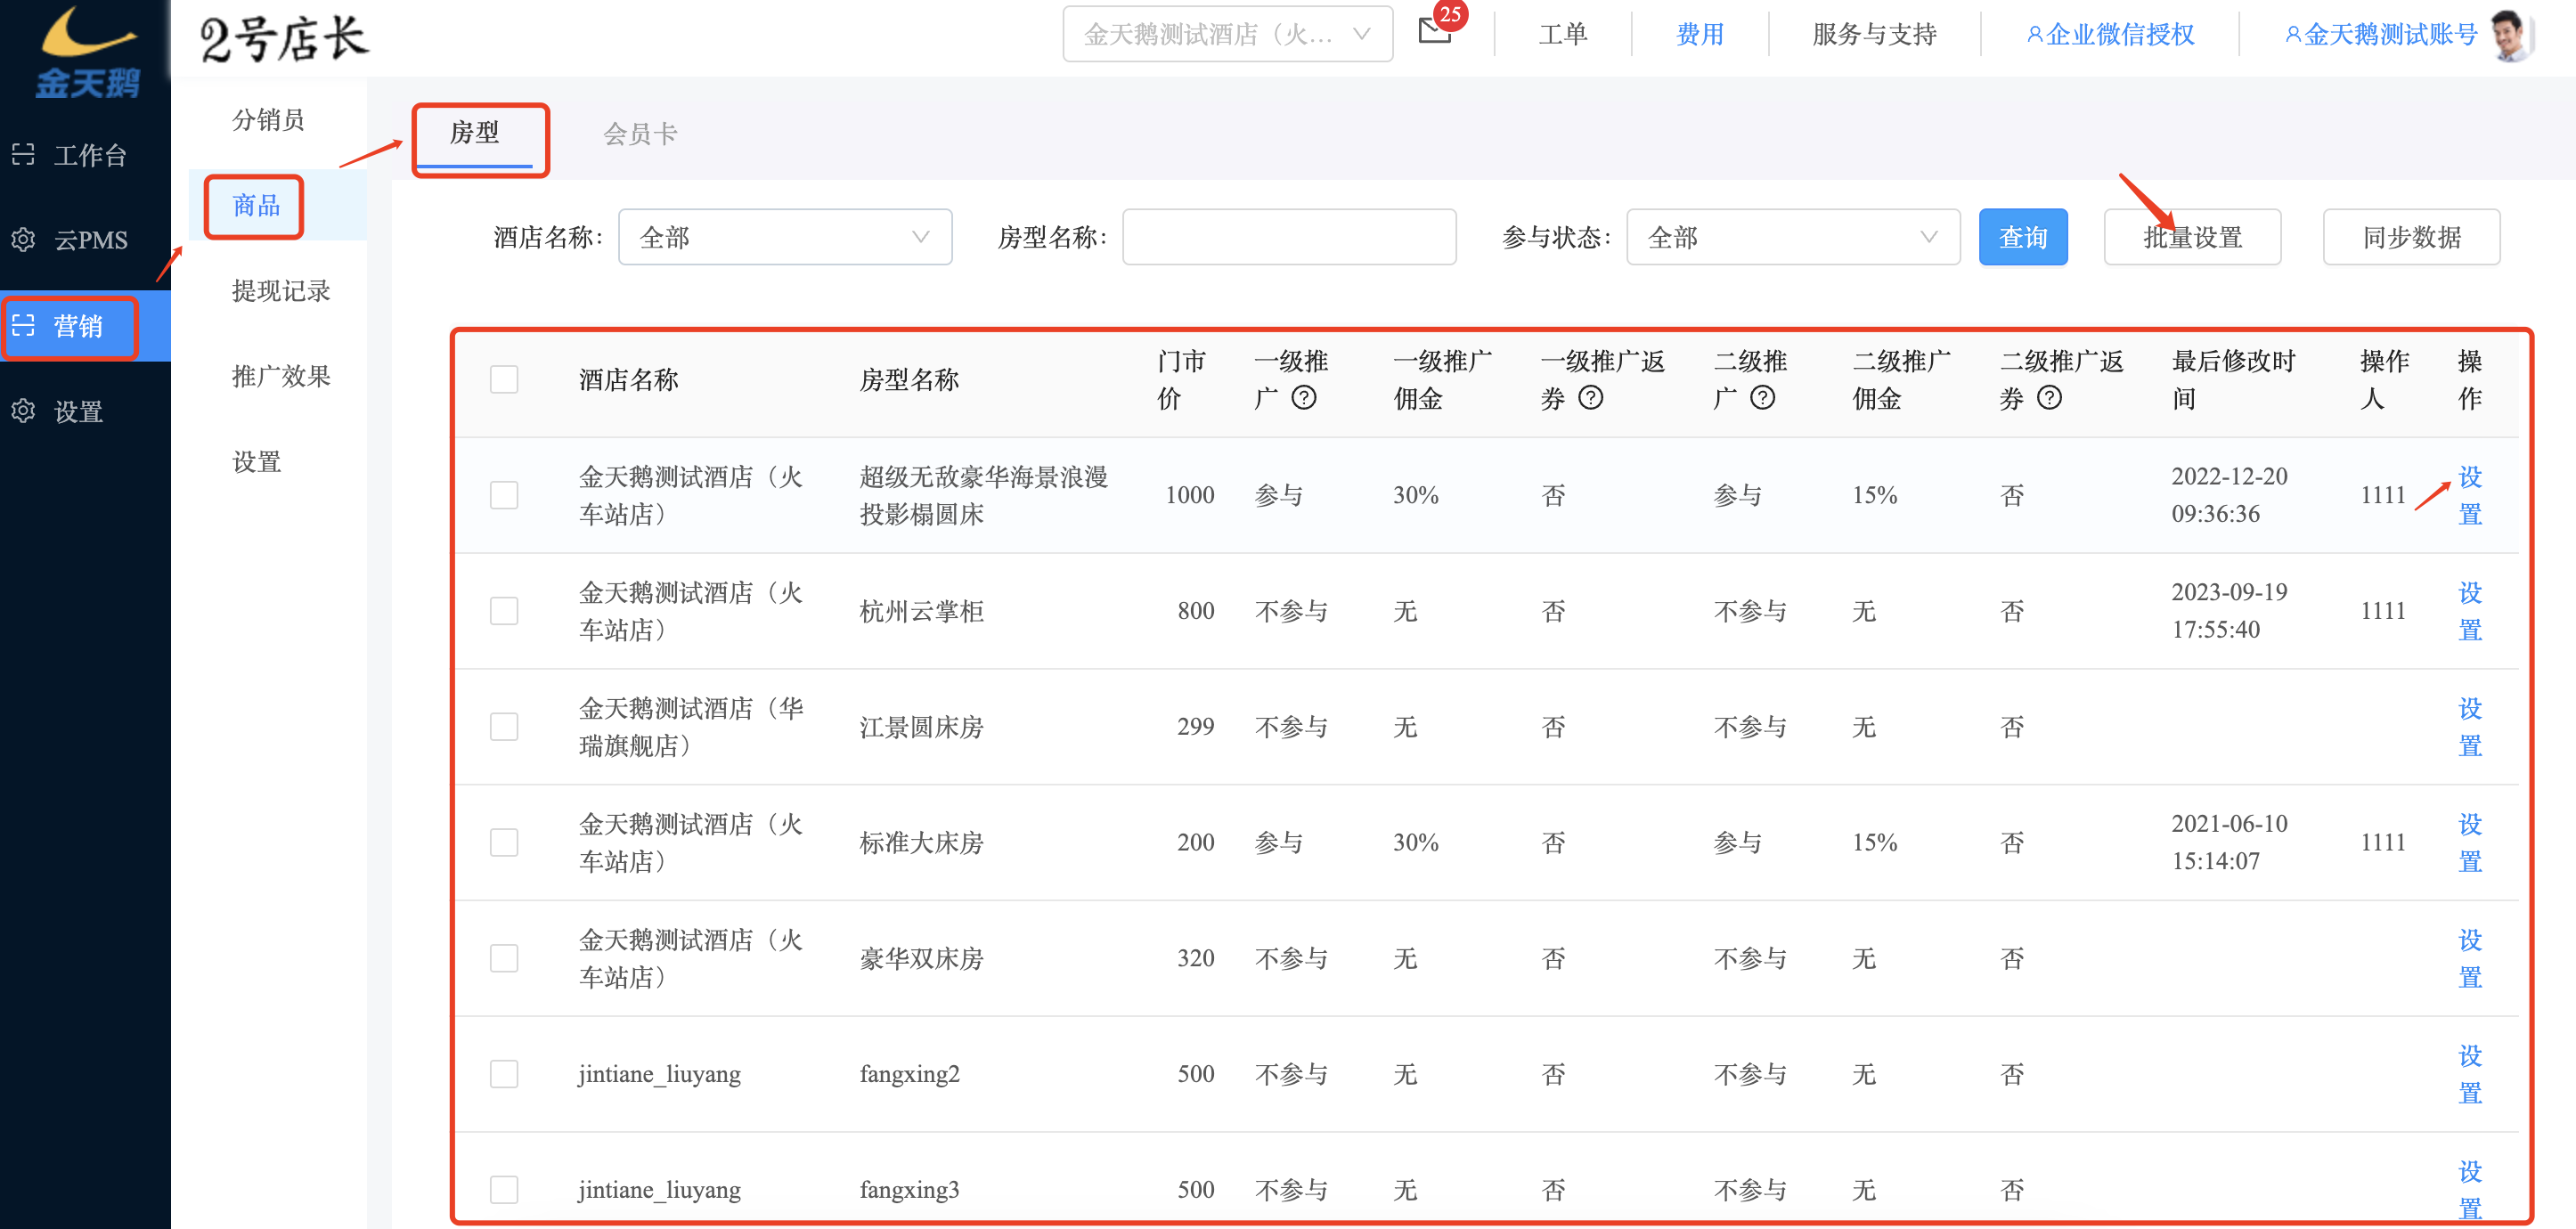Screen dimensions: 2576x1229
Task: Check the 超级无敌豪华海景浪漫投影榻圆床 row checkbox
Action: (x=504, y=495)
